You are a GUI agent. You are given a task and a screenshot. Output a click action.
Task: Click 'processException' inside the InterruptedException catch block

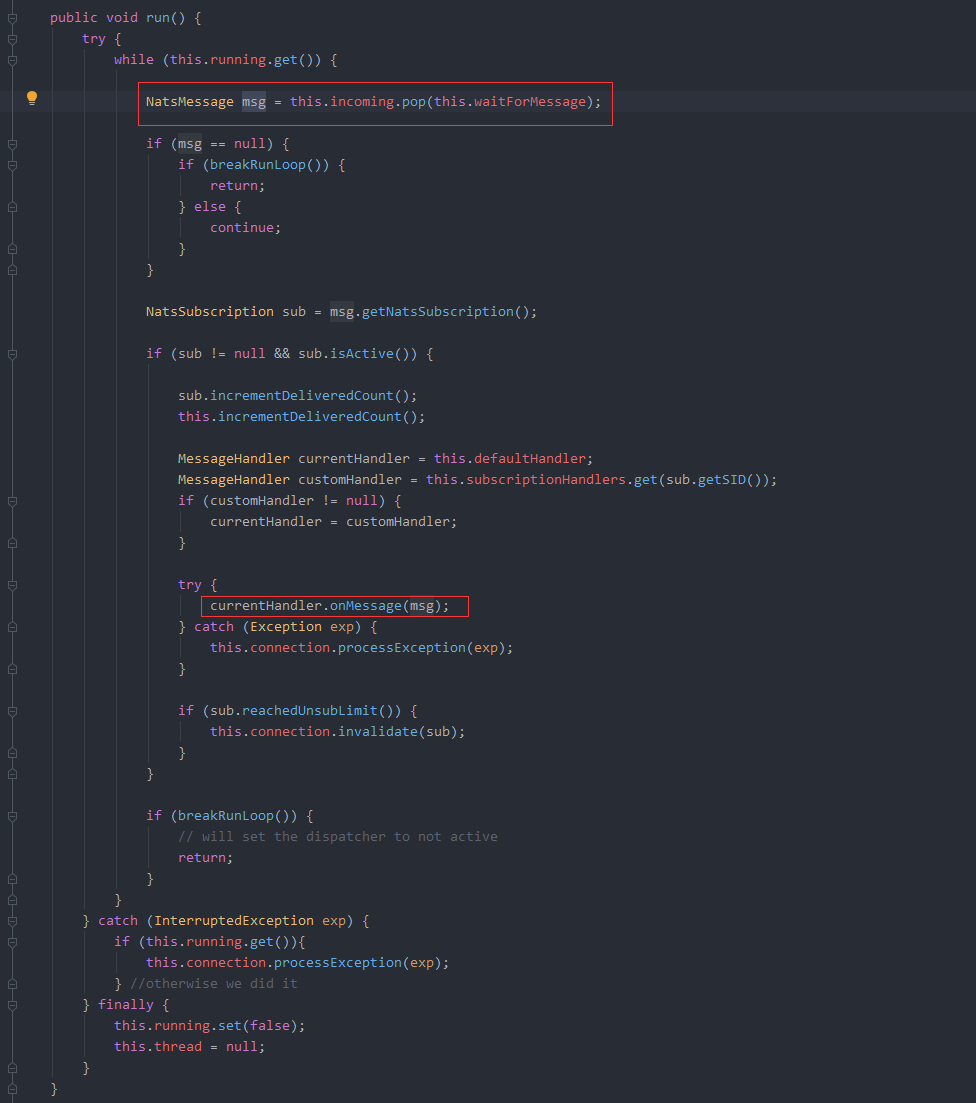click(337, 963)
